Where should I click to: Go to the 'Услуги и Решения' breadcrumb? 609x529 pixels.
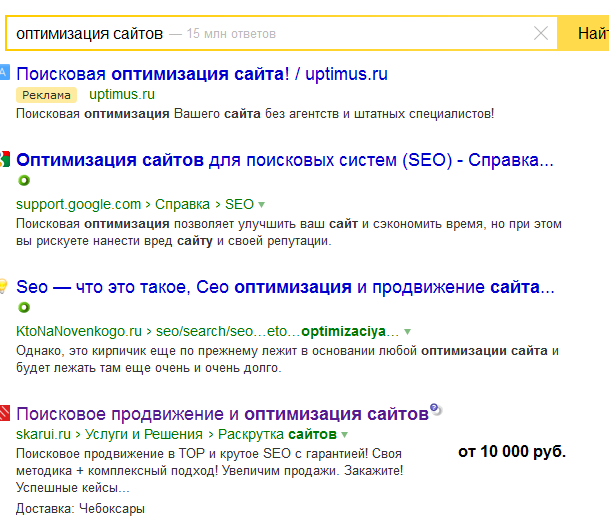click(145, 434)
